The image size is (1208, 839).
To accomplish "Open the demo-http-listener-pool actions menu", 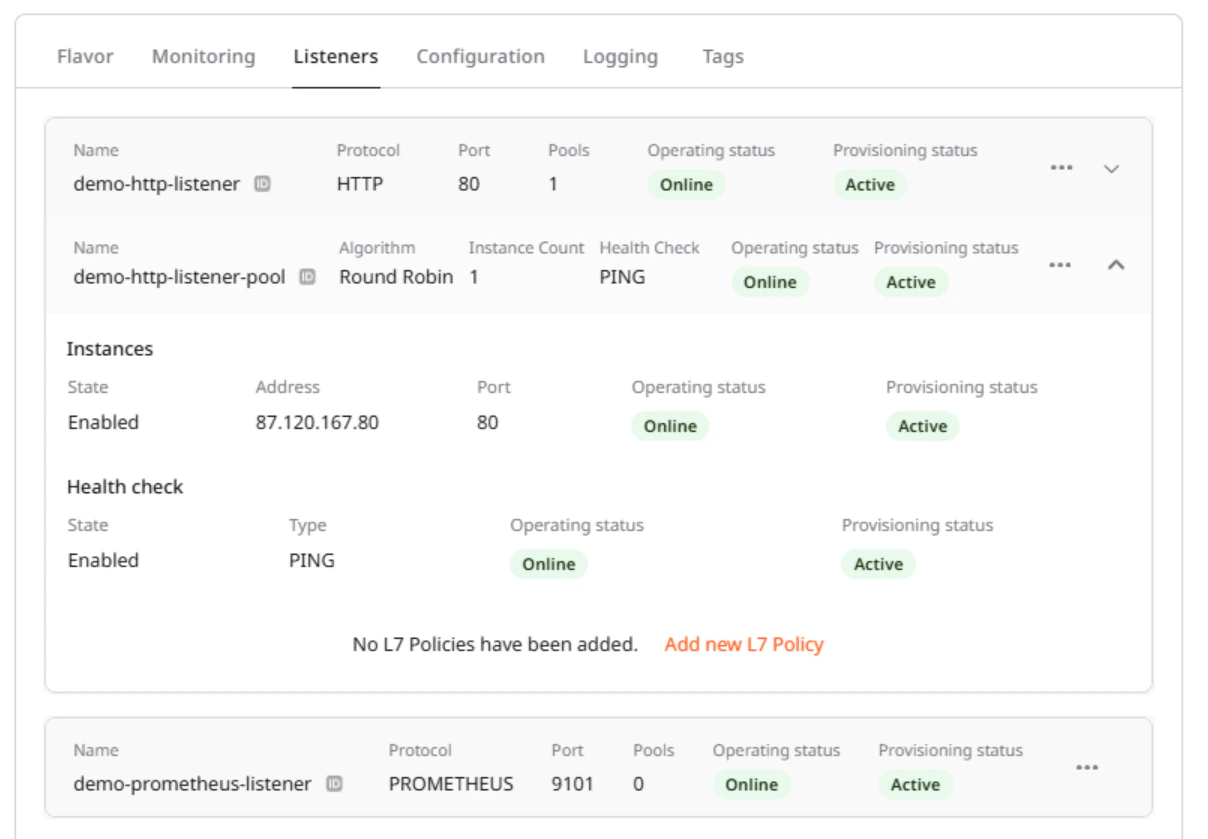I will pos(1060,265).
